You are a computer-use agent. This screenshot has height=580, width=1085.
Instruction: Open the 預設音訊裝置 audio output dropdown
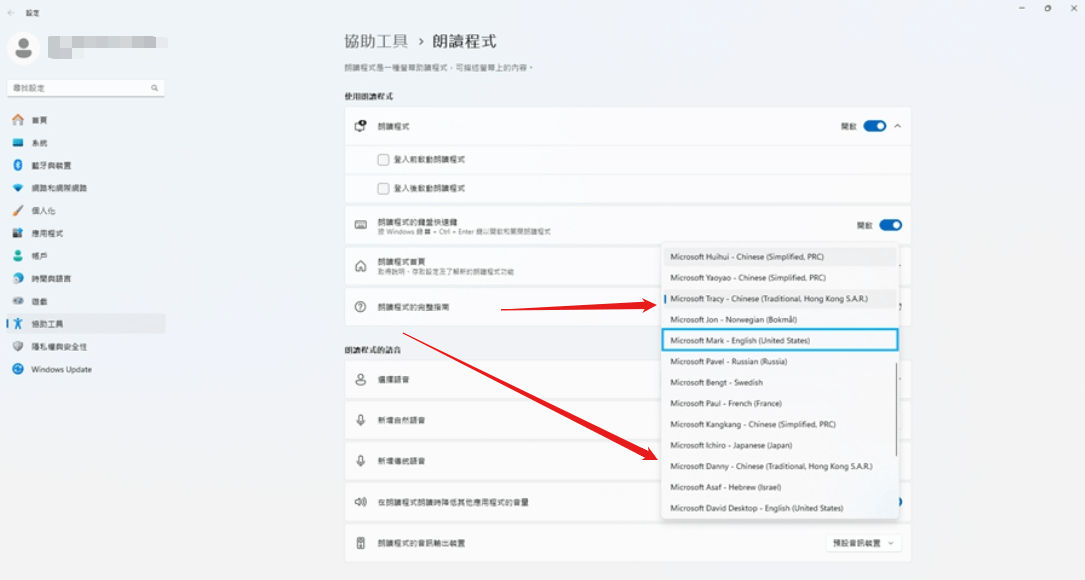pos(863,543)
